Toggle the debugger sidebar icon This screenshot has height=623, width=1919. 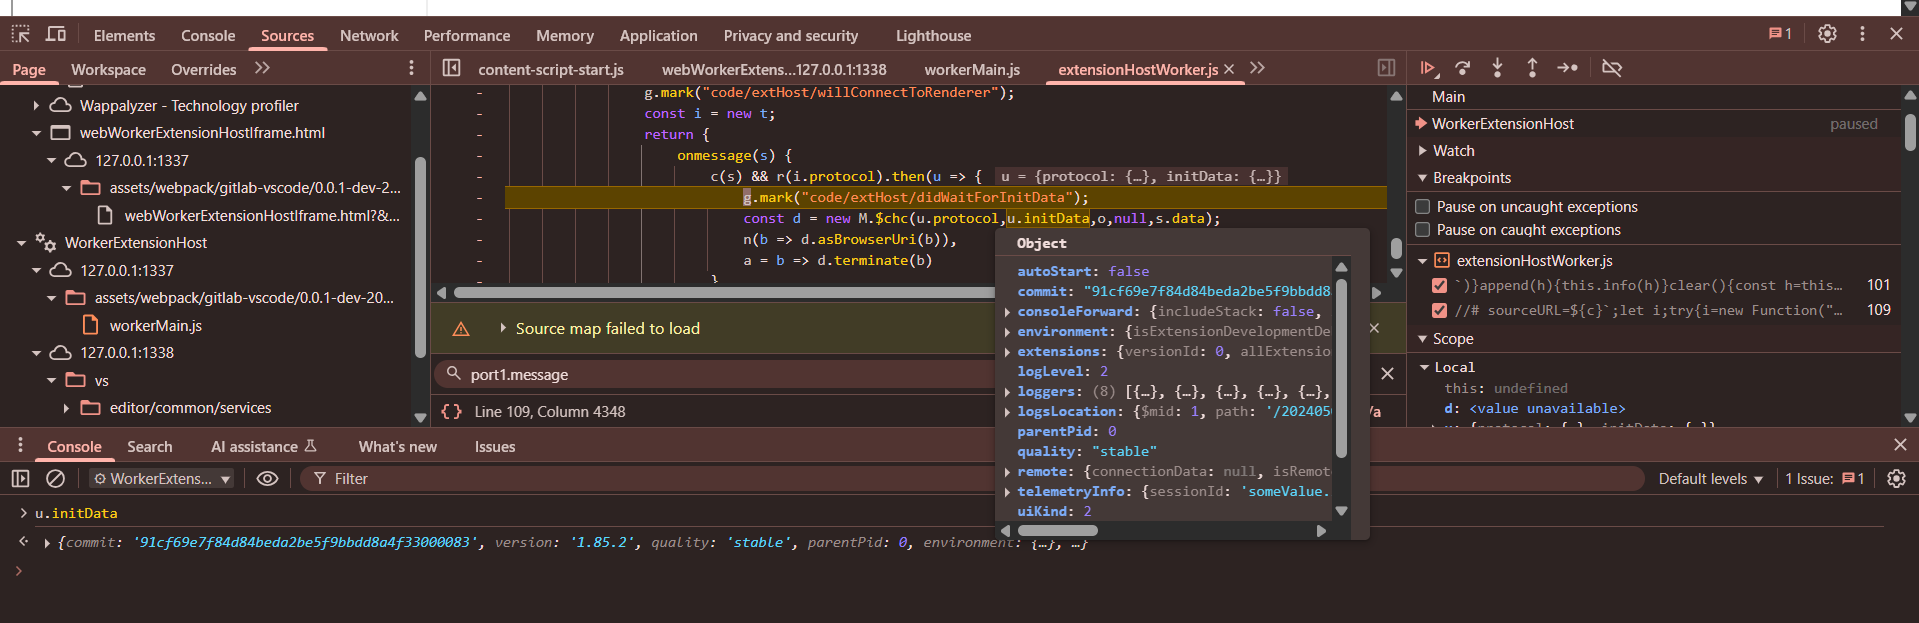[1386, 68]
